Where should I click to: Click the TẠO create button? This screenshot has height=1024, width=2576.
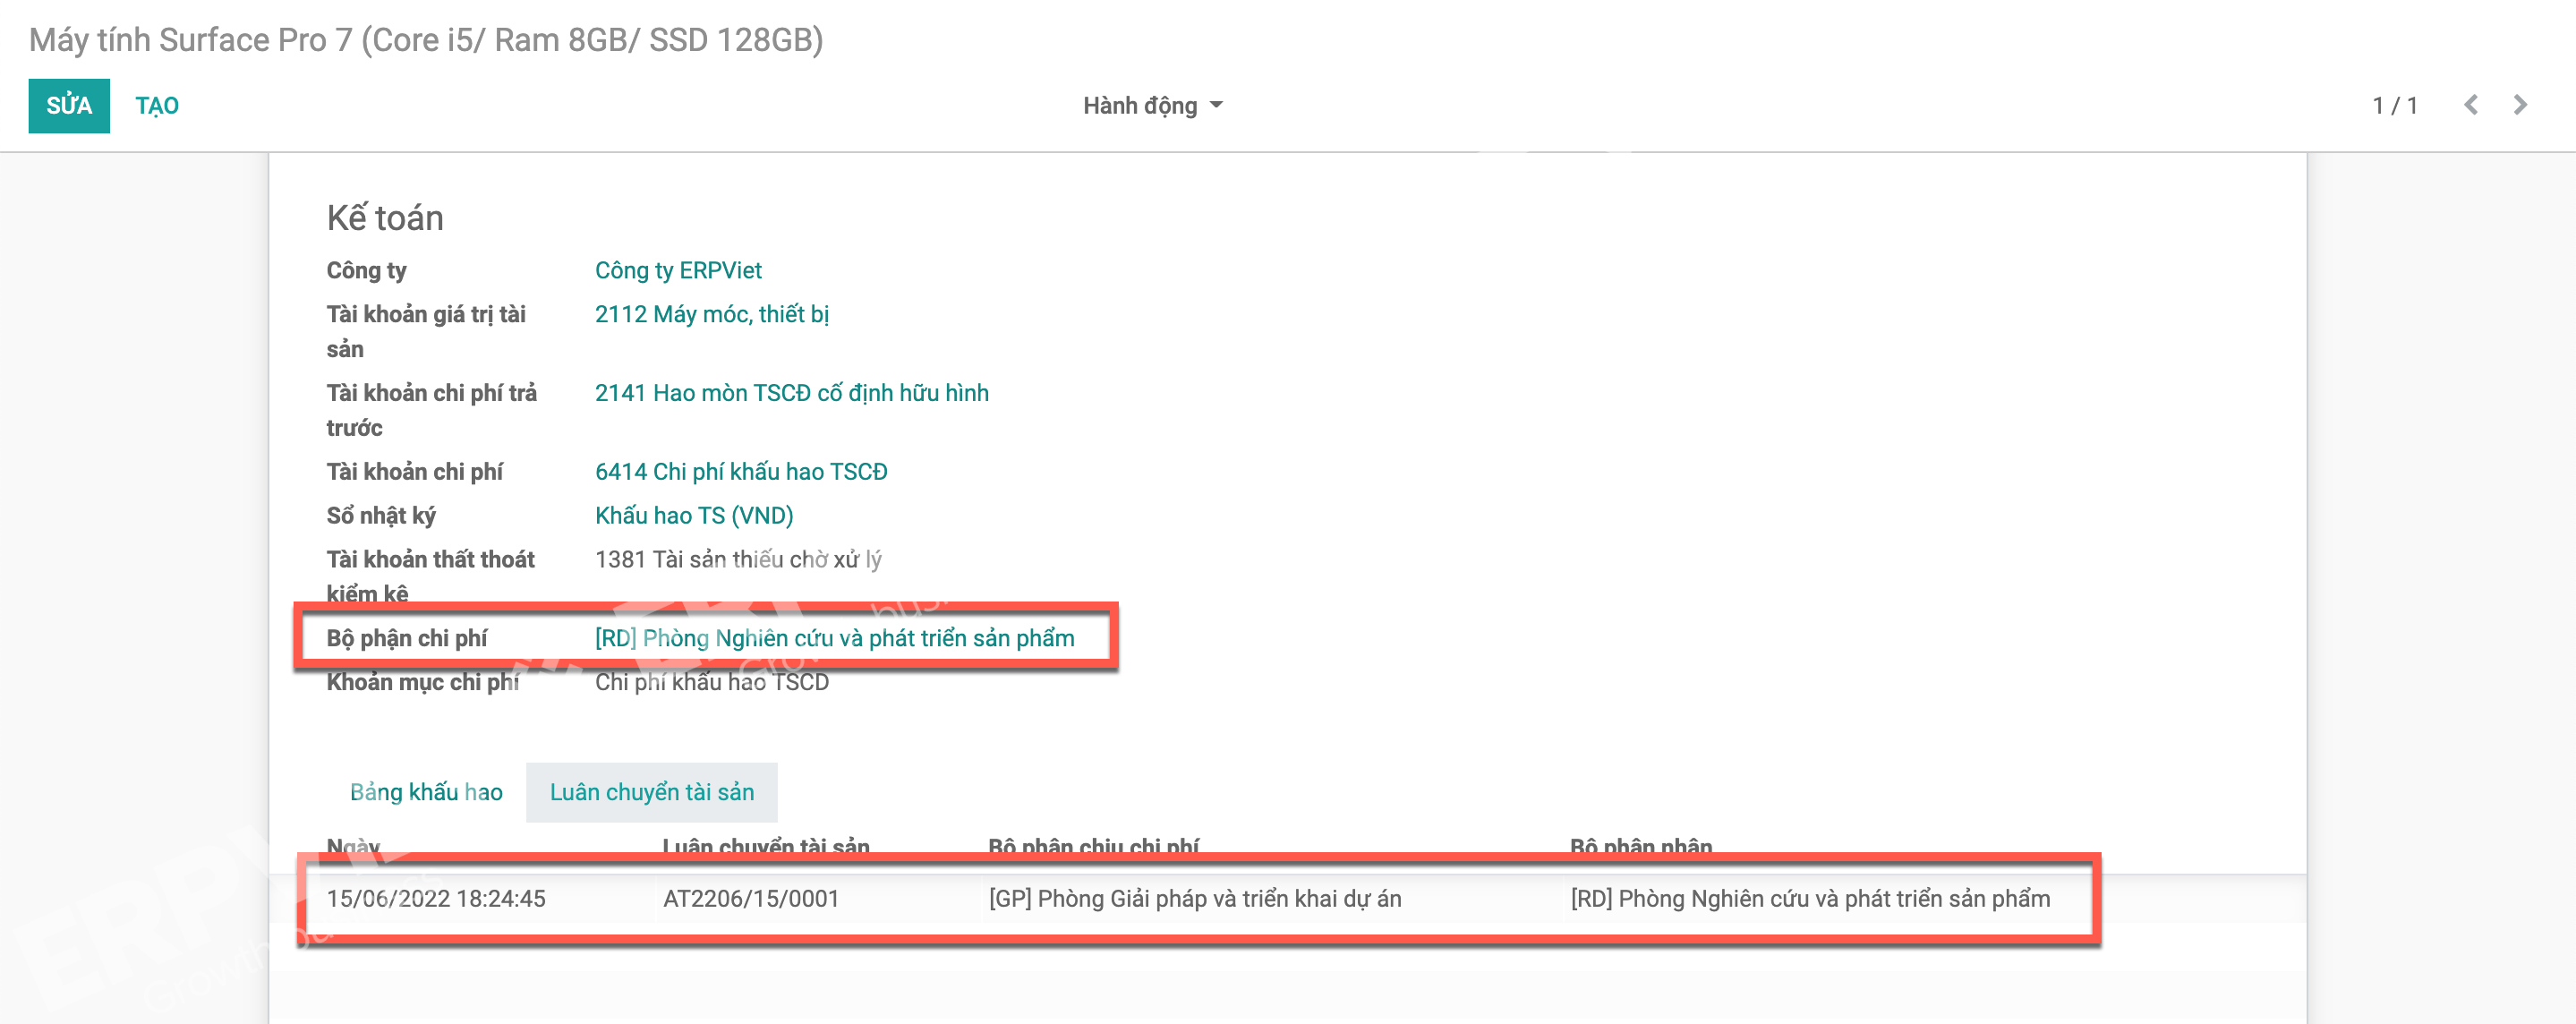coord(157,105)
